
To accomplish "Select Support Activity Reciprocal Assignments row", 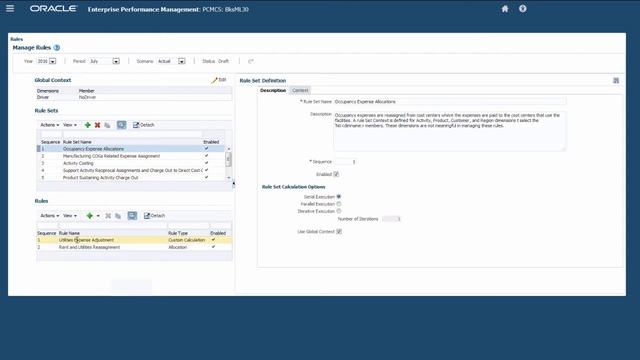I will pos(131,170).
